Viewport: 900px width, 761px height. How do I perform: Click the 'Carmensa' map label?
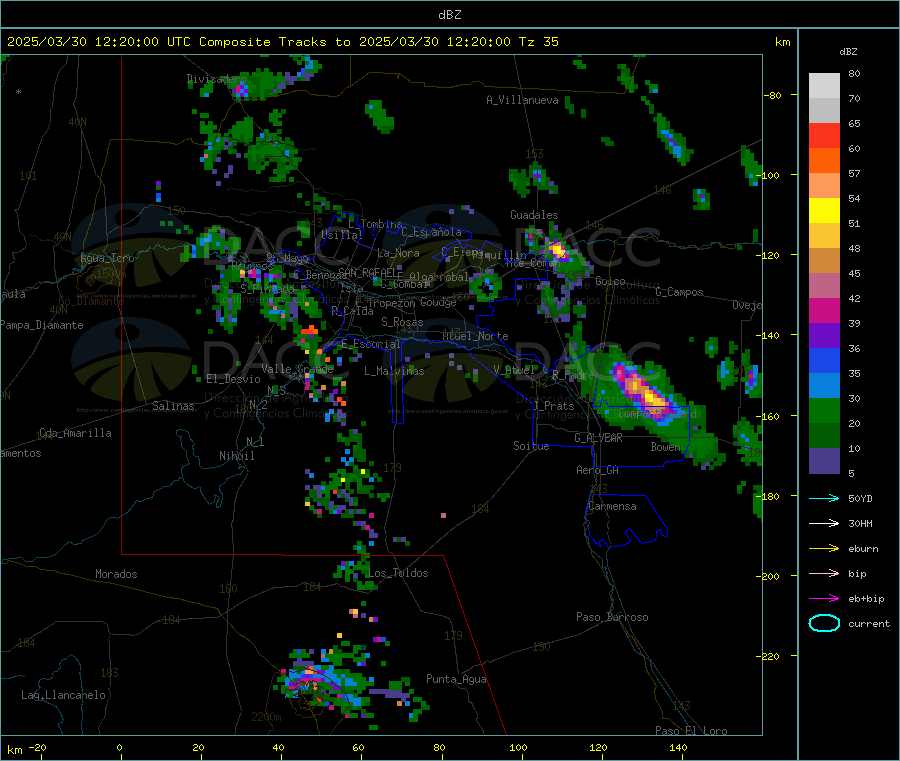click(612, 506)
